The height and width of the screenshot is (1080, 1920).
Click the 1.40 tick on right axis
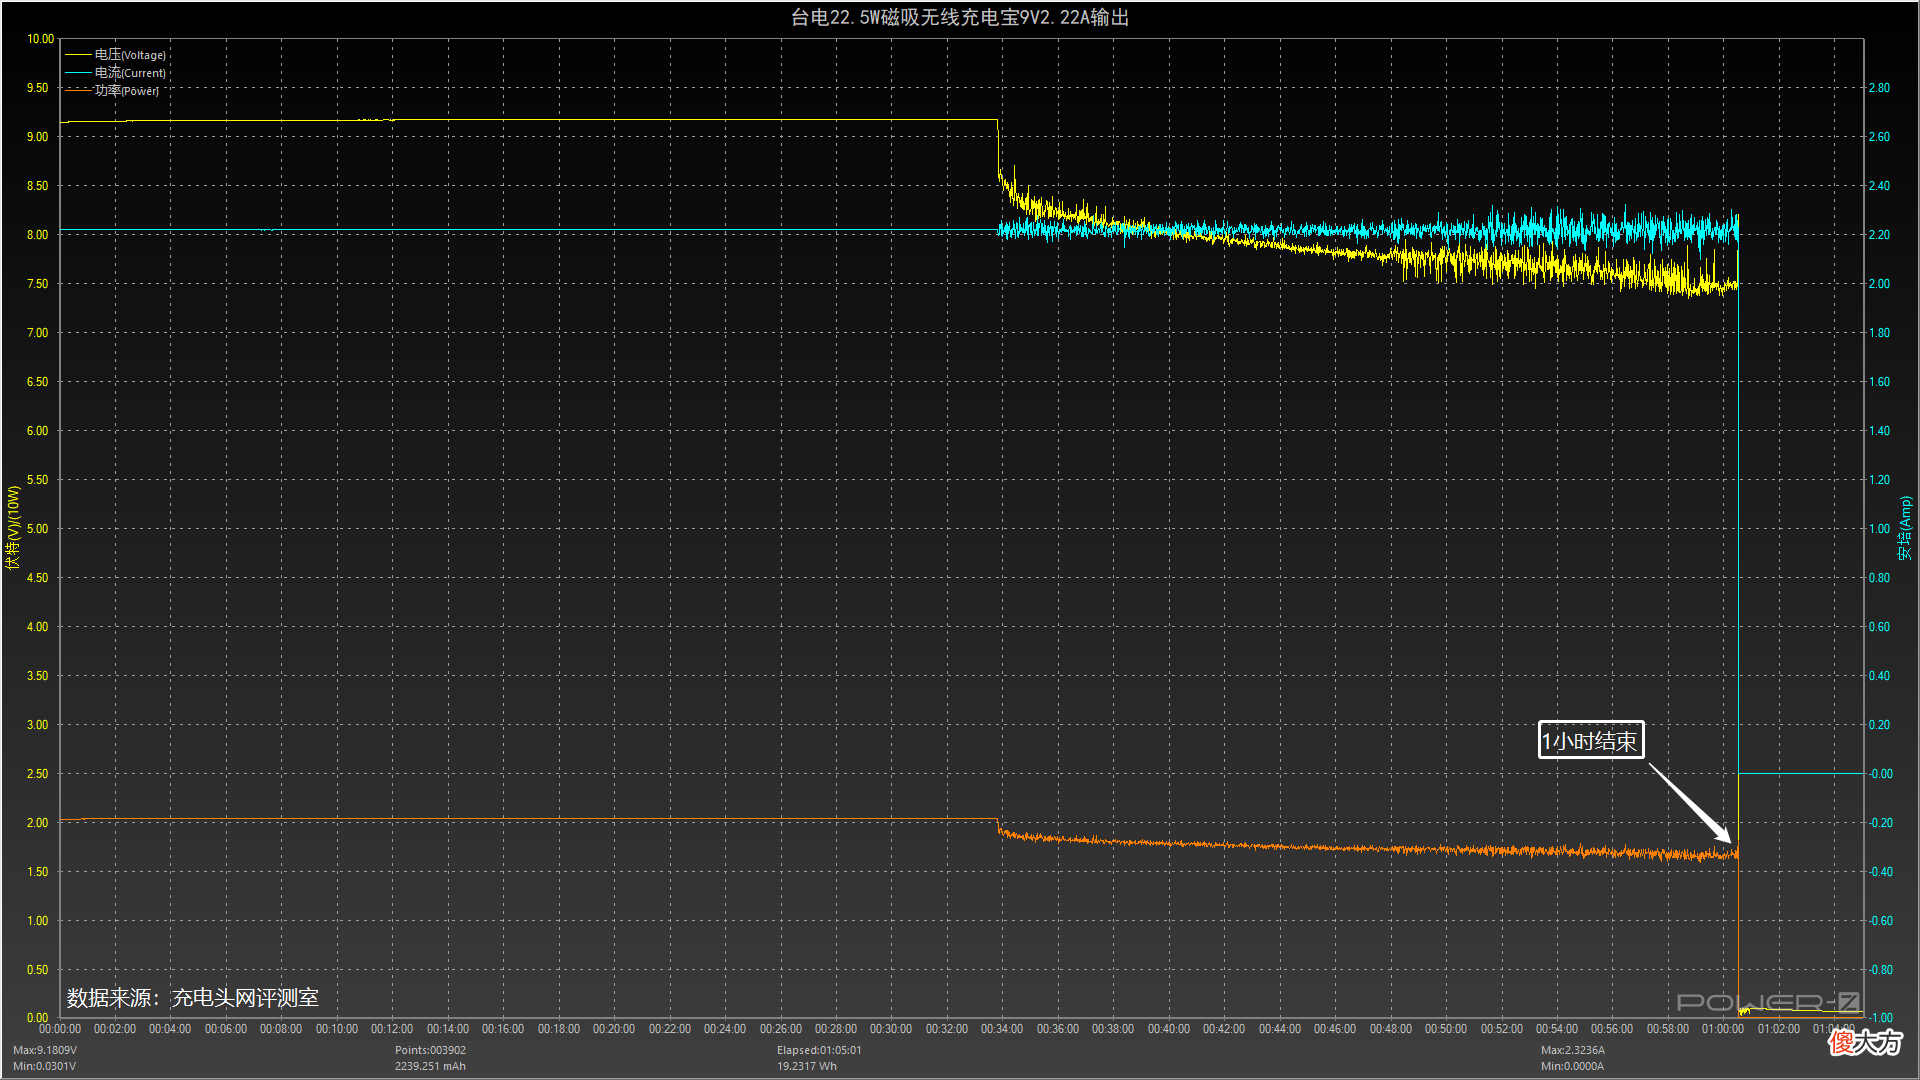click(x=1880, y=431)
